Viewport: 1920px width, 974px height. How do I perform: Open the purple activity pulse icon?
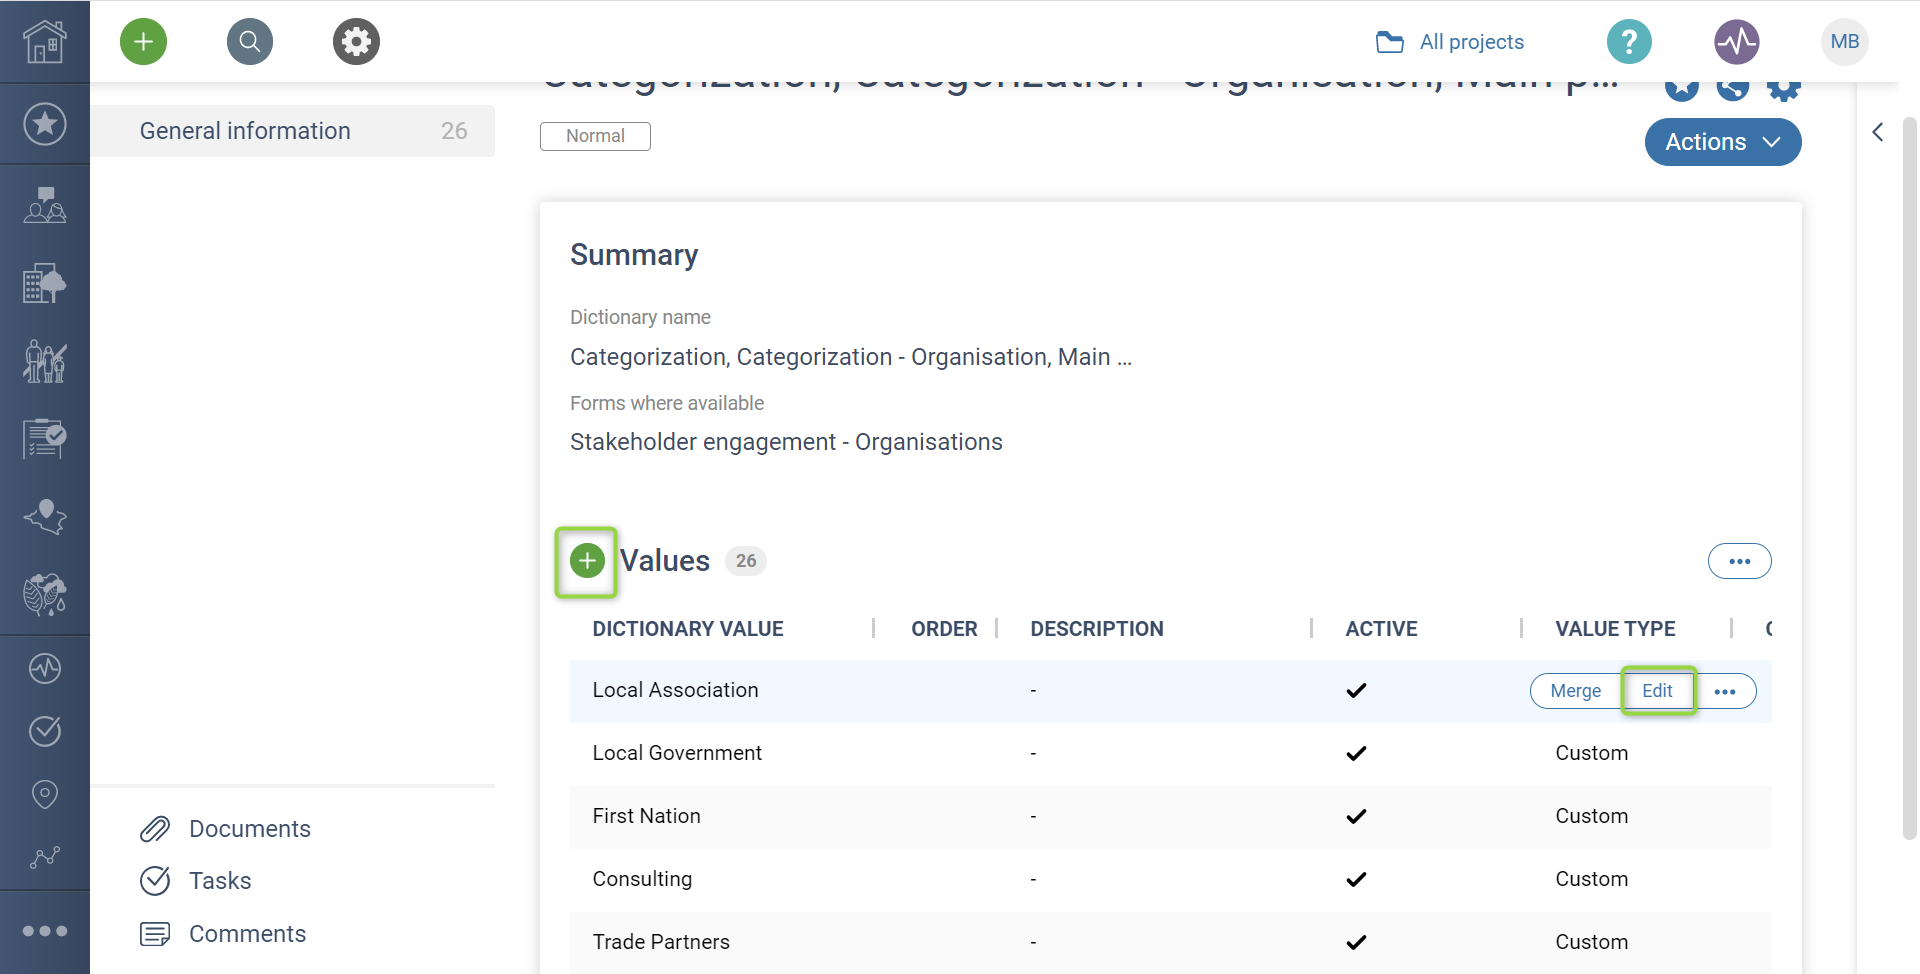tap(1737, 42)
